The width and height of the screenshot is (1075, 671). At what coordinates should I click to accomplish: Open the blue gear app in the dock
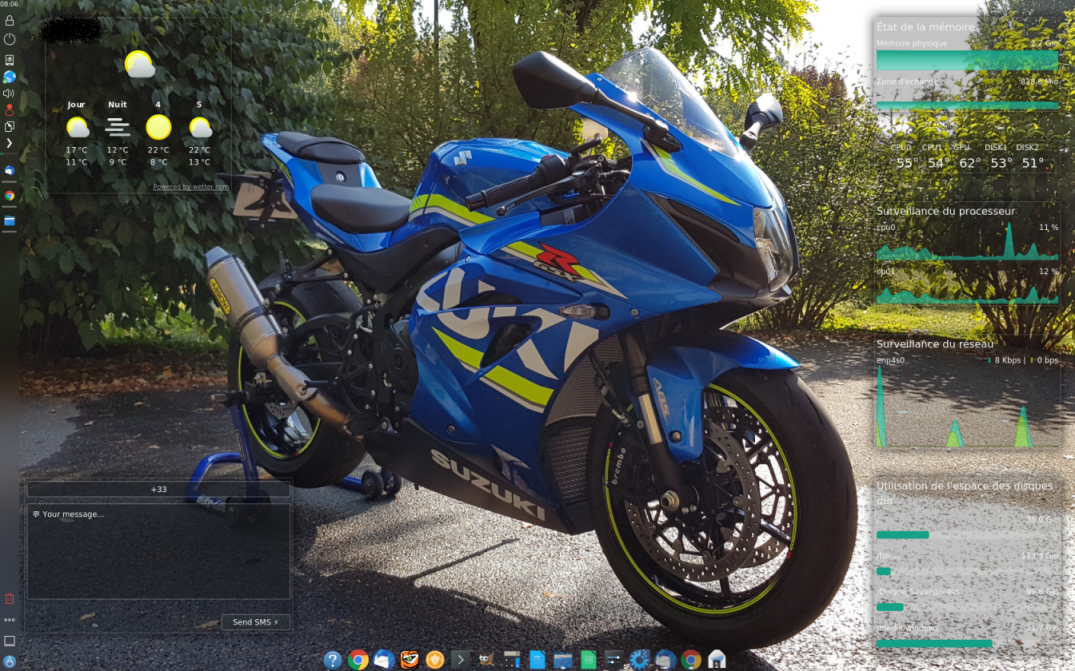coord(640,659)
